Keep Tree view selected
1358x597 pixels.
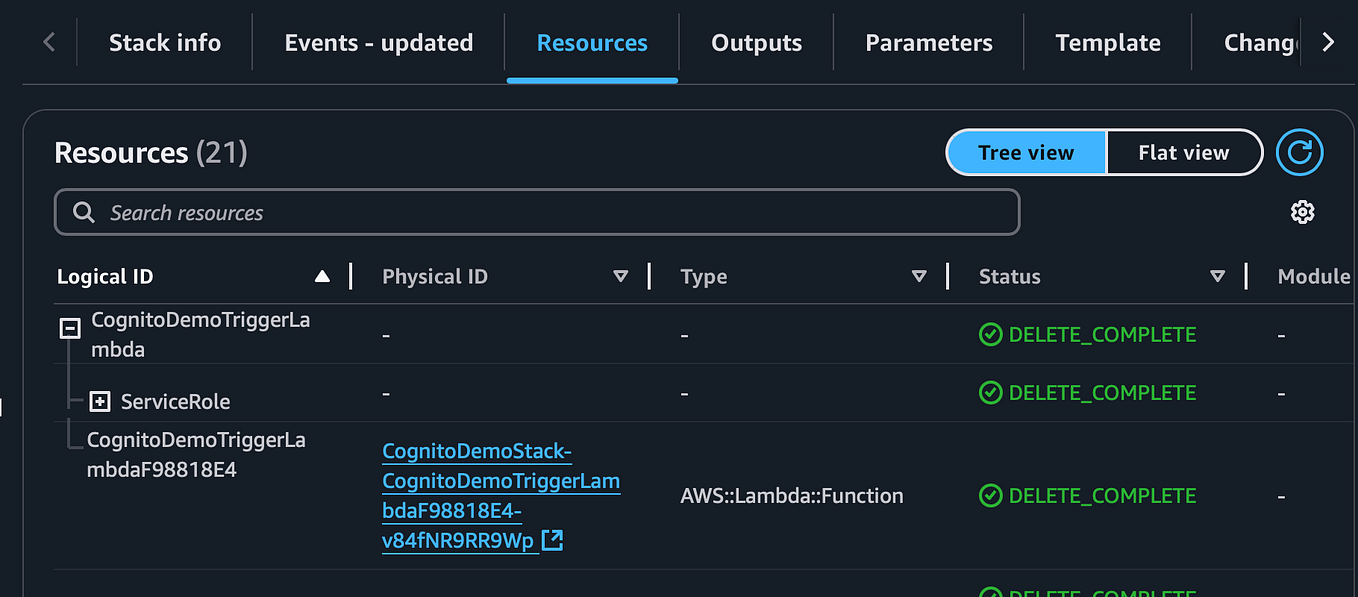tap(1026, 152)
